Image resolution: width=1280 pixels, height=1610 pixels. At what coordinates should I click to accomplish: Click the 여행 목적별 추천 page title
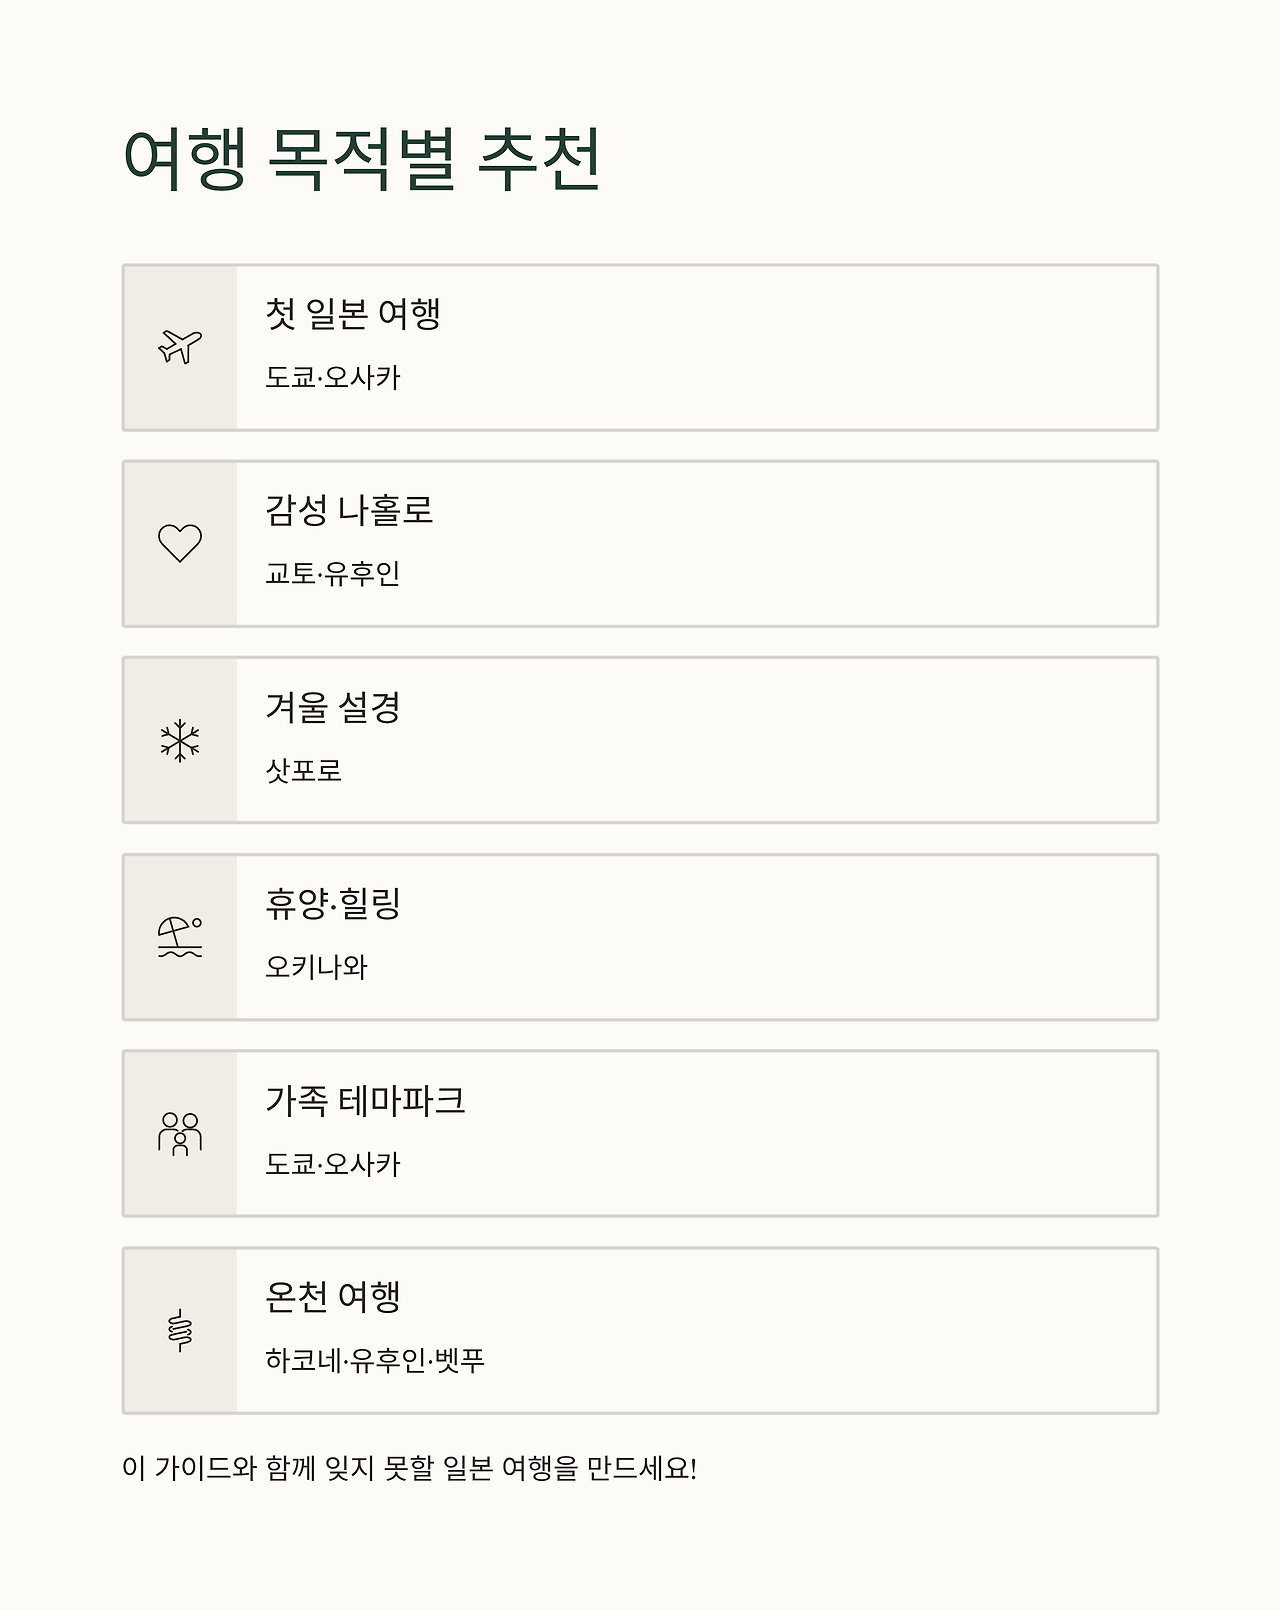tap(361, 159)
